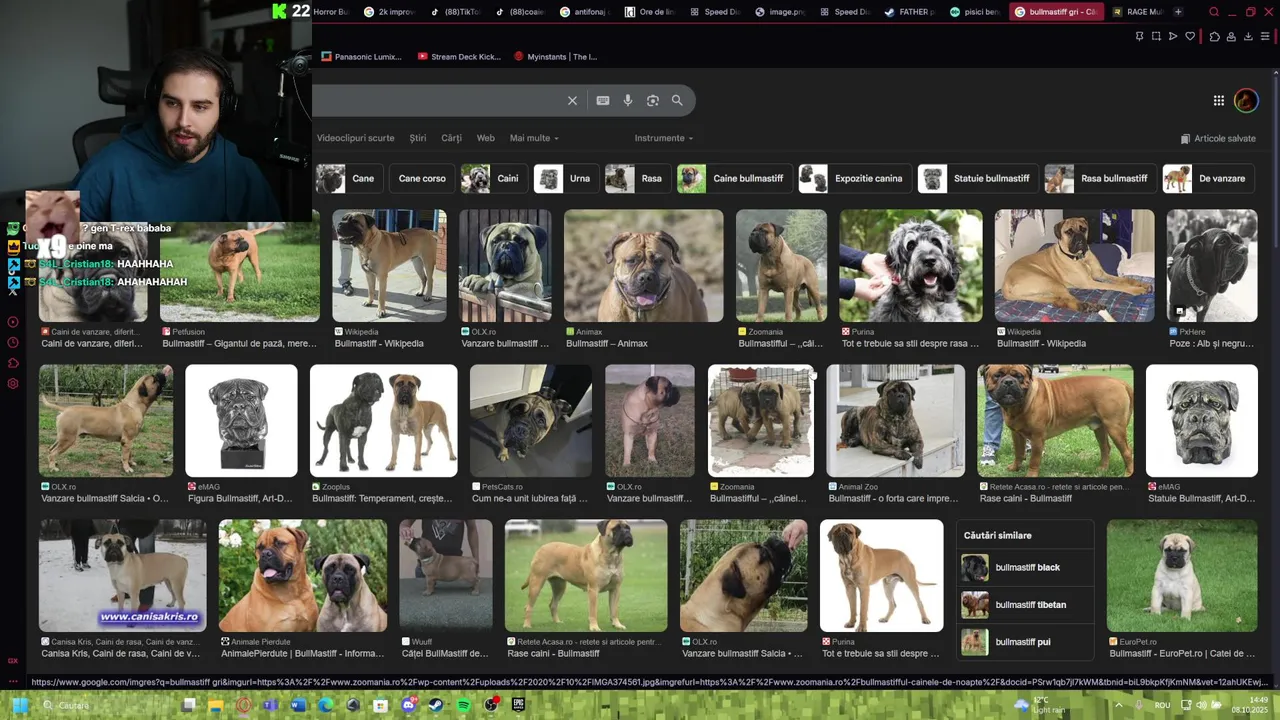This screenshot has height=720, width=1280.
Task: Open the browser downloads icon
Action: pyautogui.click(x=1248, y=36)
